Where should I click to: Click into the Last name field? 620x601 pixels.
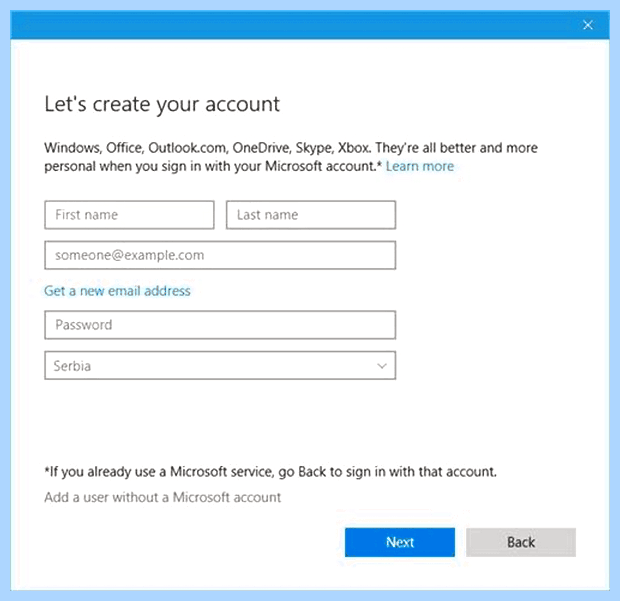point(311,215)
